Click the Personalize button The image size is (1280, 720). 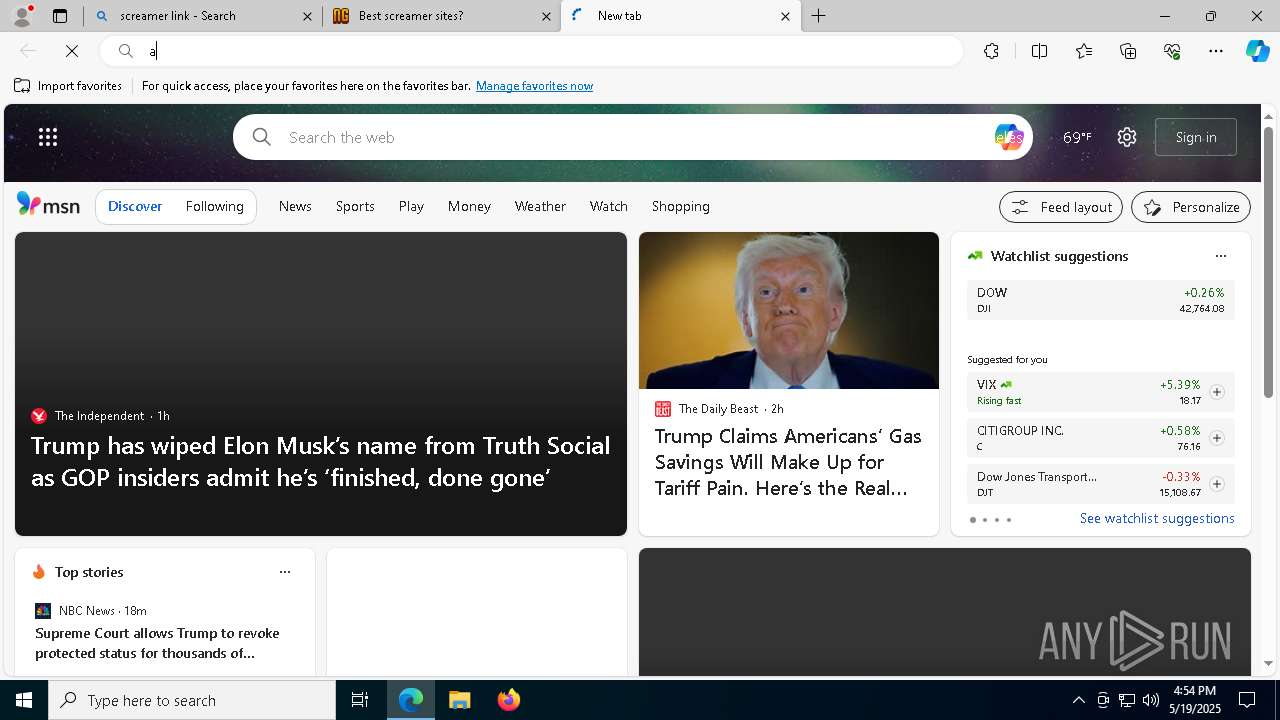coord(1191,207)
